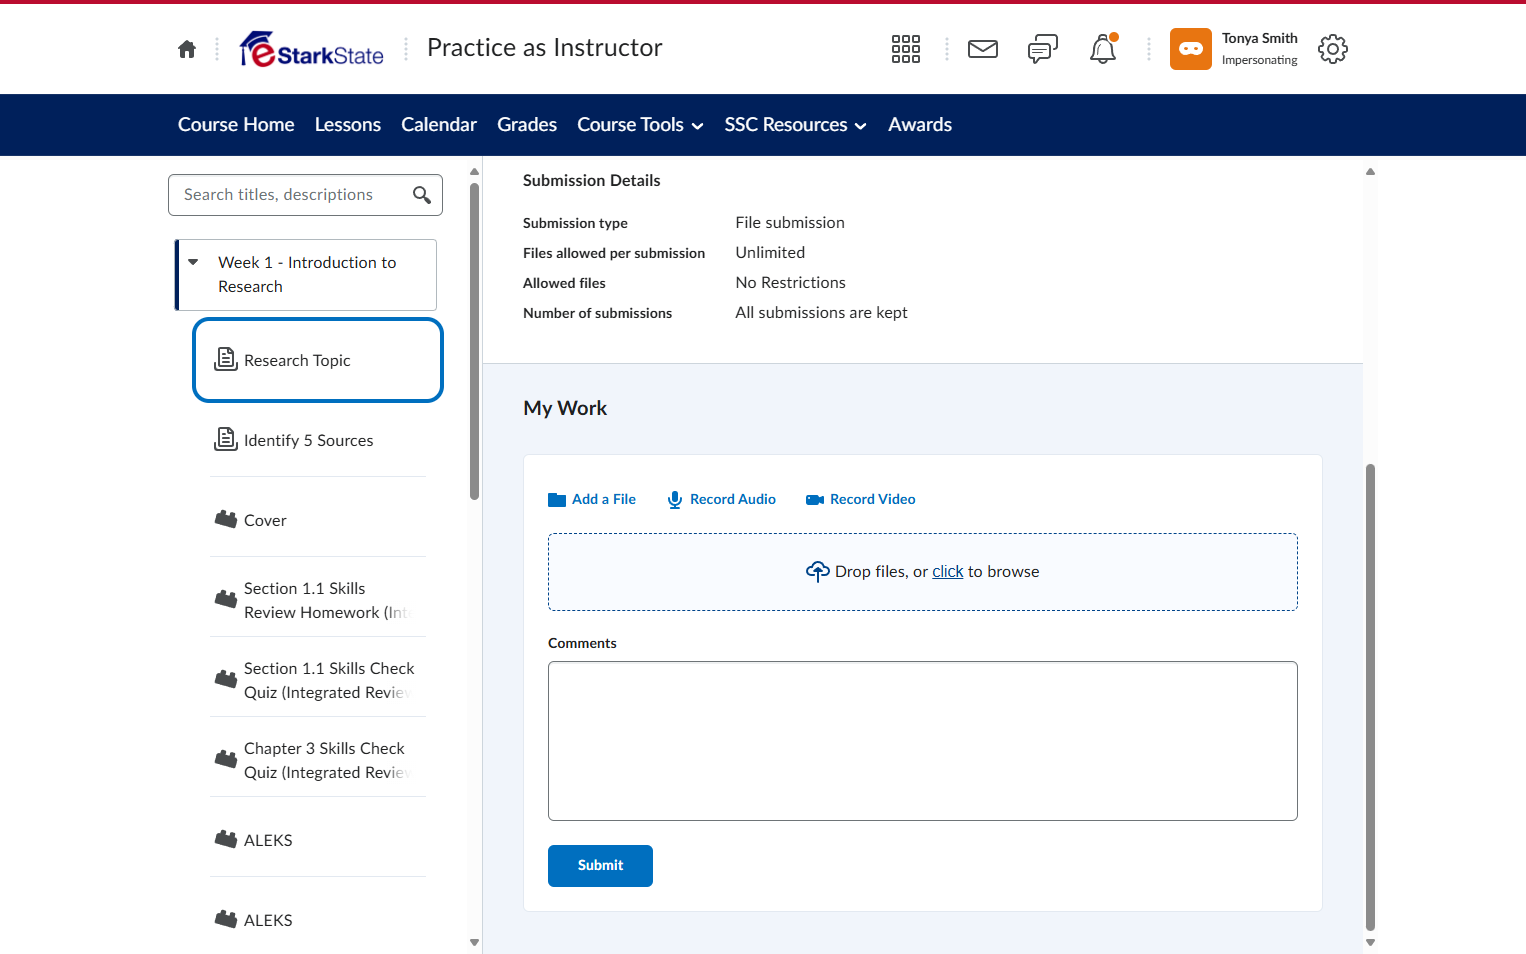Viewport: 1526px width, 954px height.
Task: Click the Identify 5 Sources assignment icon
Action: pos(226,439)
